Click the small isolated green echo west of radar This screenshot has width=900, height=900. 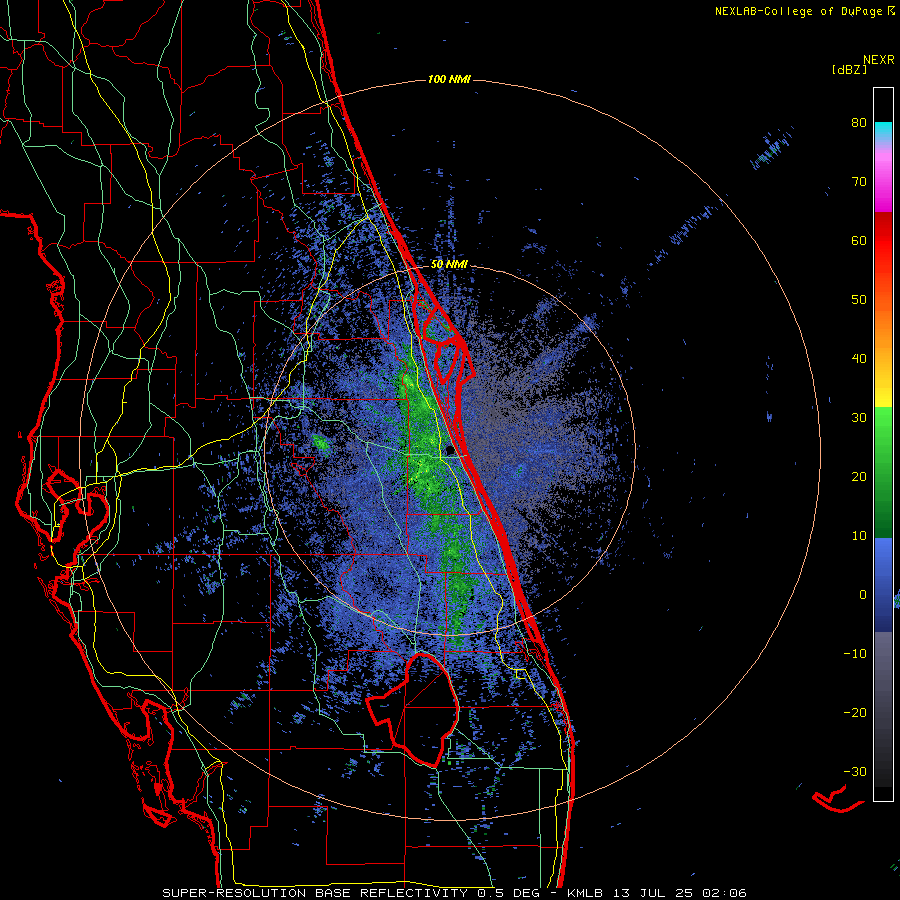click(x=320, y=443)
